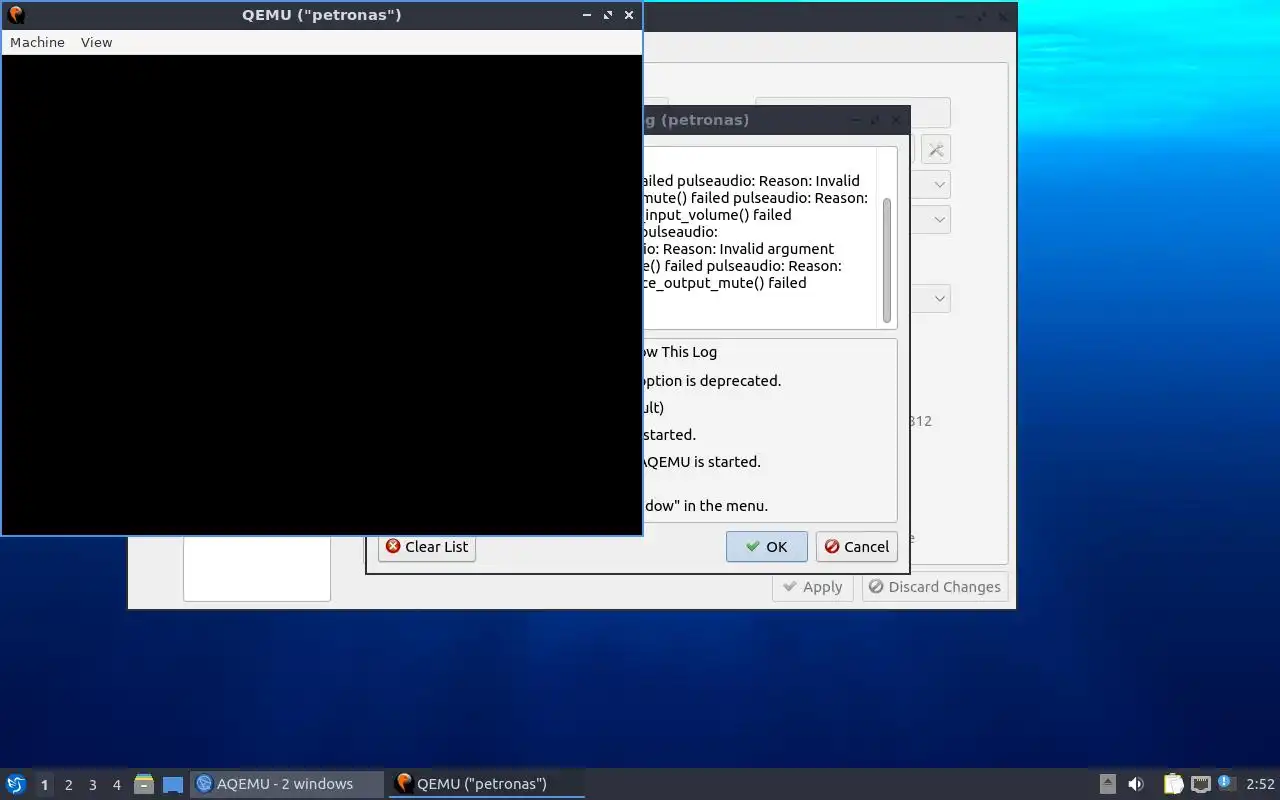This screenshot has height=800, width=1280.
Task: Expand the second combo box in AQEMU window
Action: pos(940,219)
